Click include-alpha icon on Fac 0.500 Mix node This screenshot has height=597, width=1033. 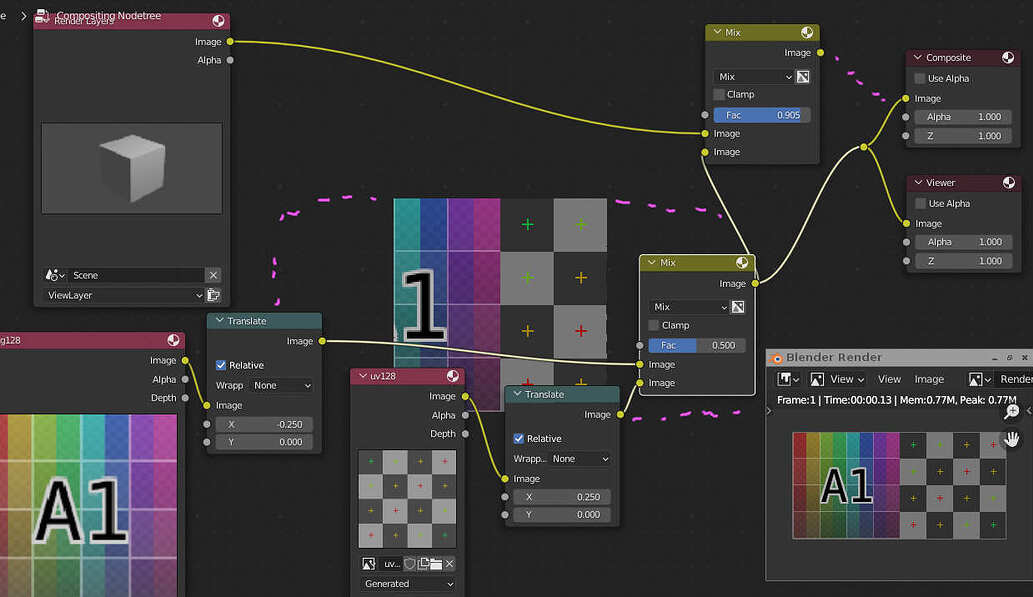click(x=738, y=307)
